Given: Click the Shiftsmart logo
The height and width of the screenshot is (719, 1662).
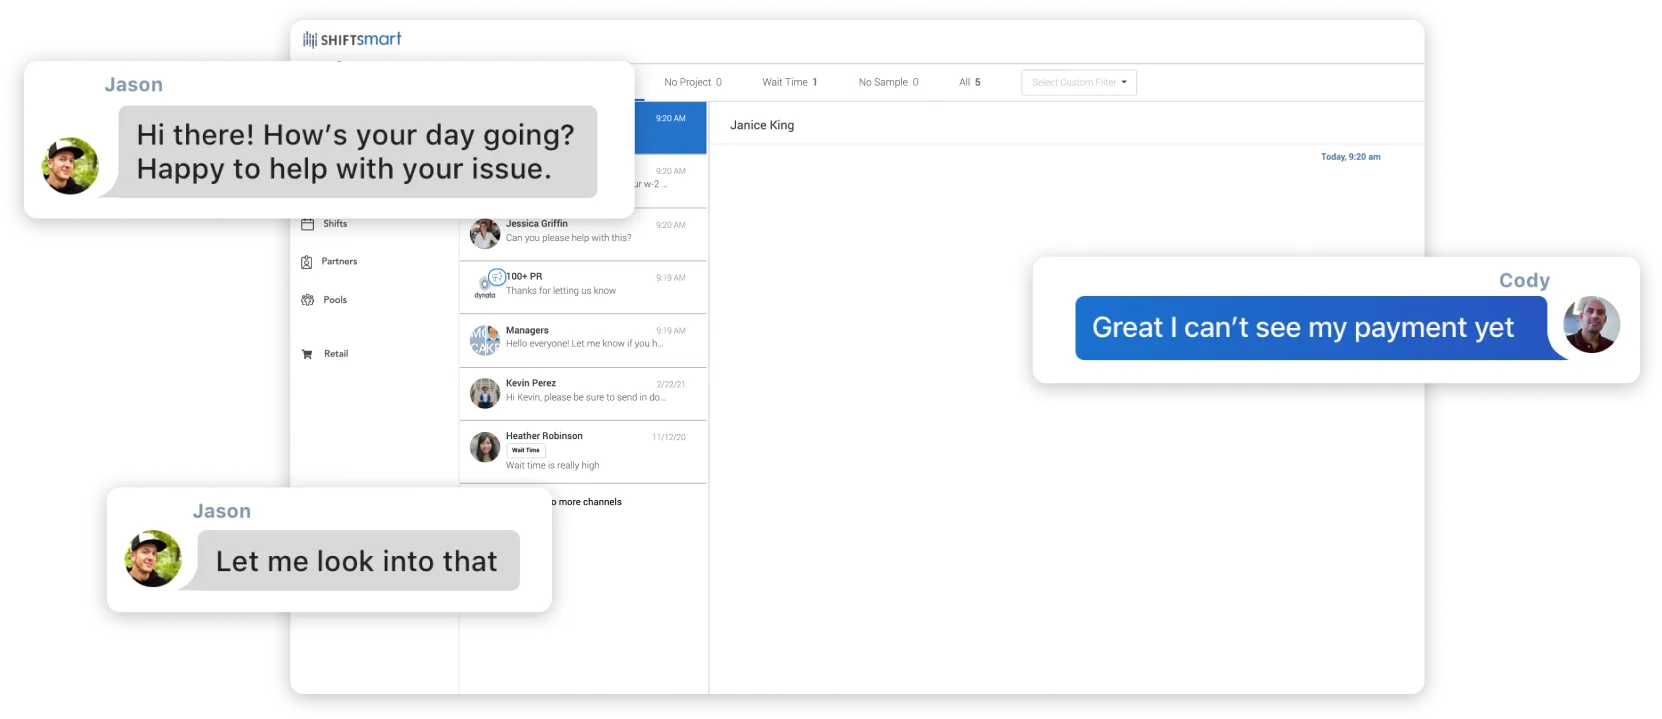Looking at the screenshot, I should [352, 39].
